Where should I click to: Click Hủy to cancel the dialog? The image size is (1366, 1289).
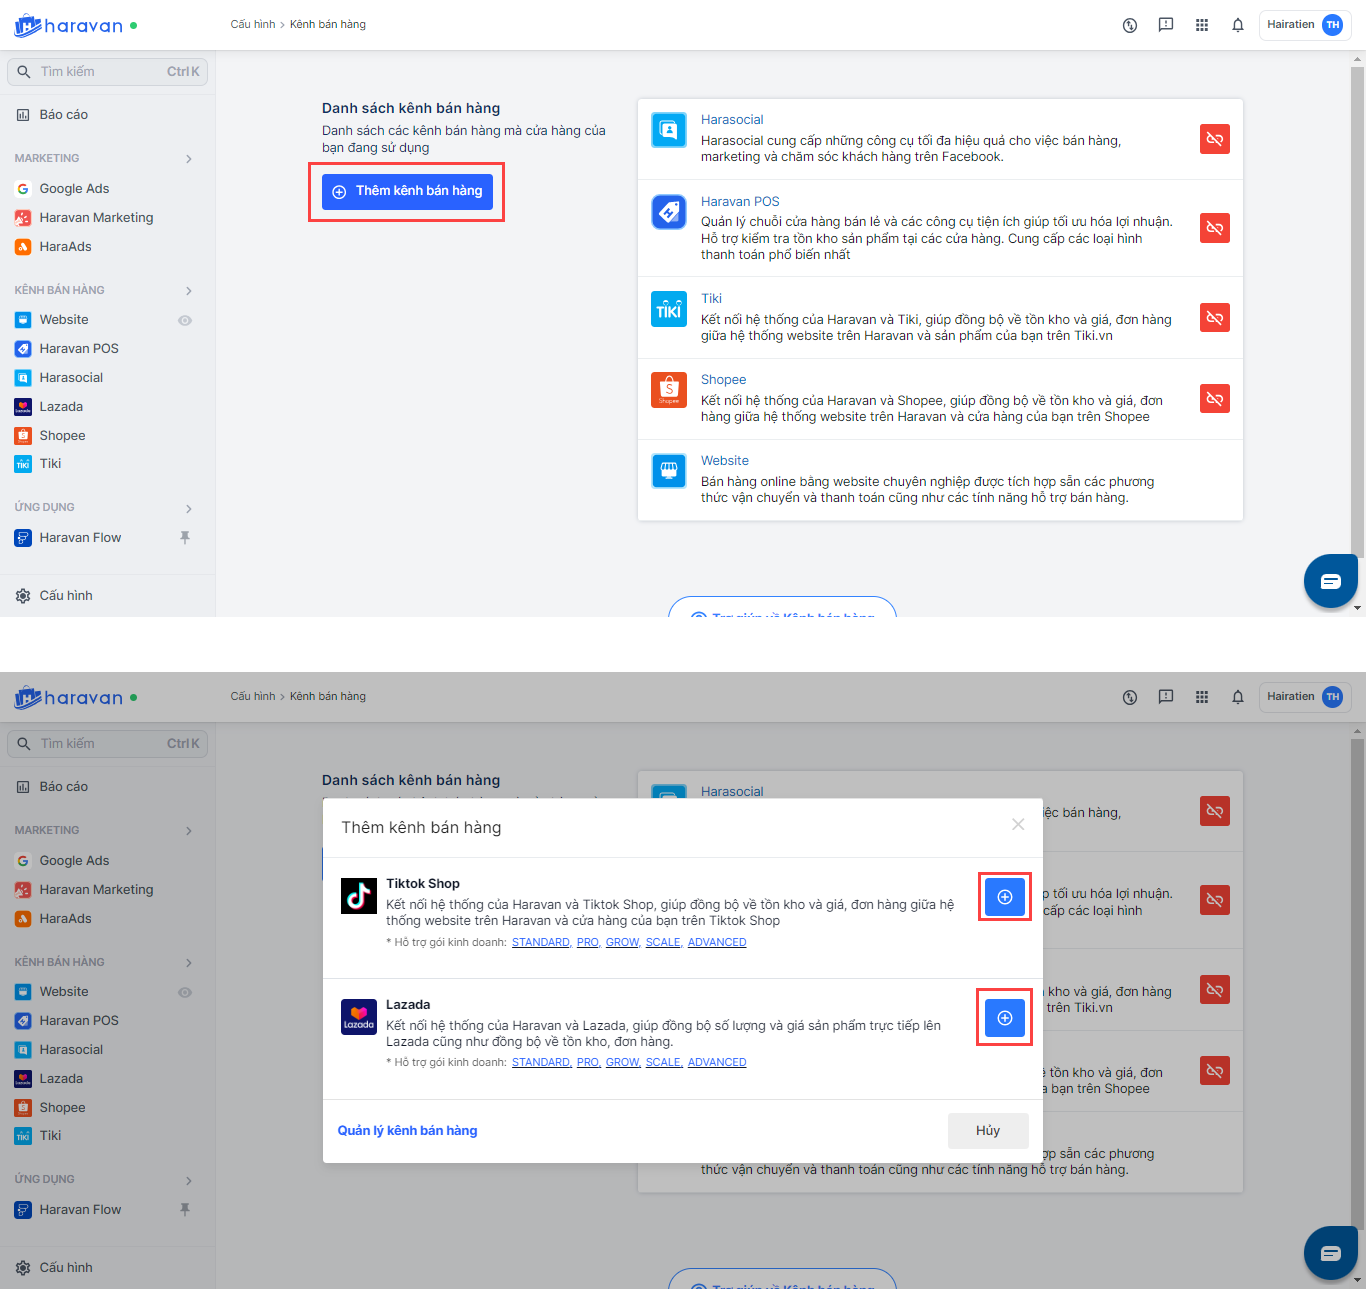(988, 1131)
